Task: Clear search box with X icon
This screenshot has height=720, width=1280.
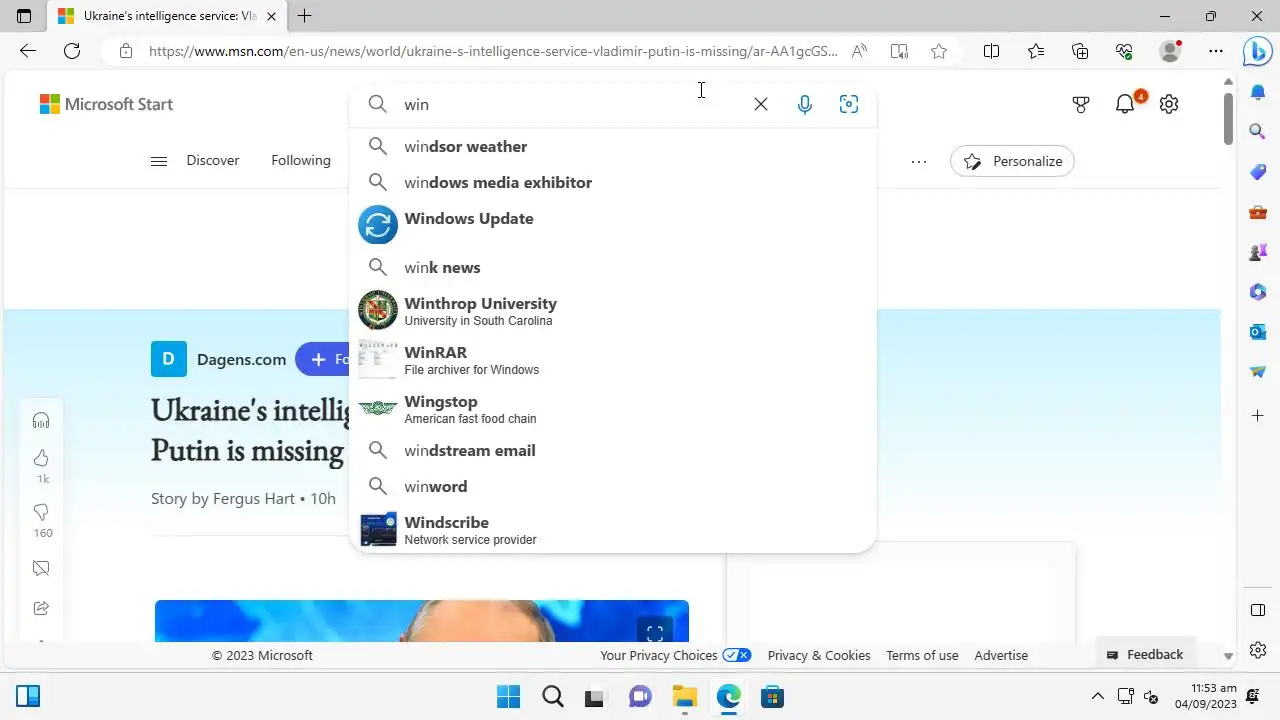Action: coord(761,104)
